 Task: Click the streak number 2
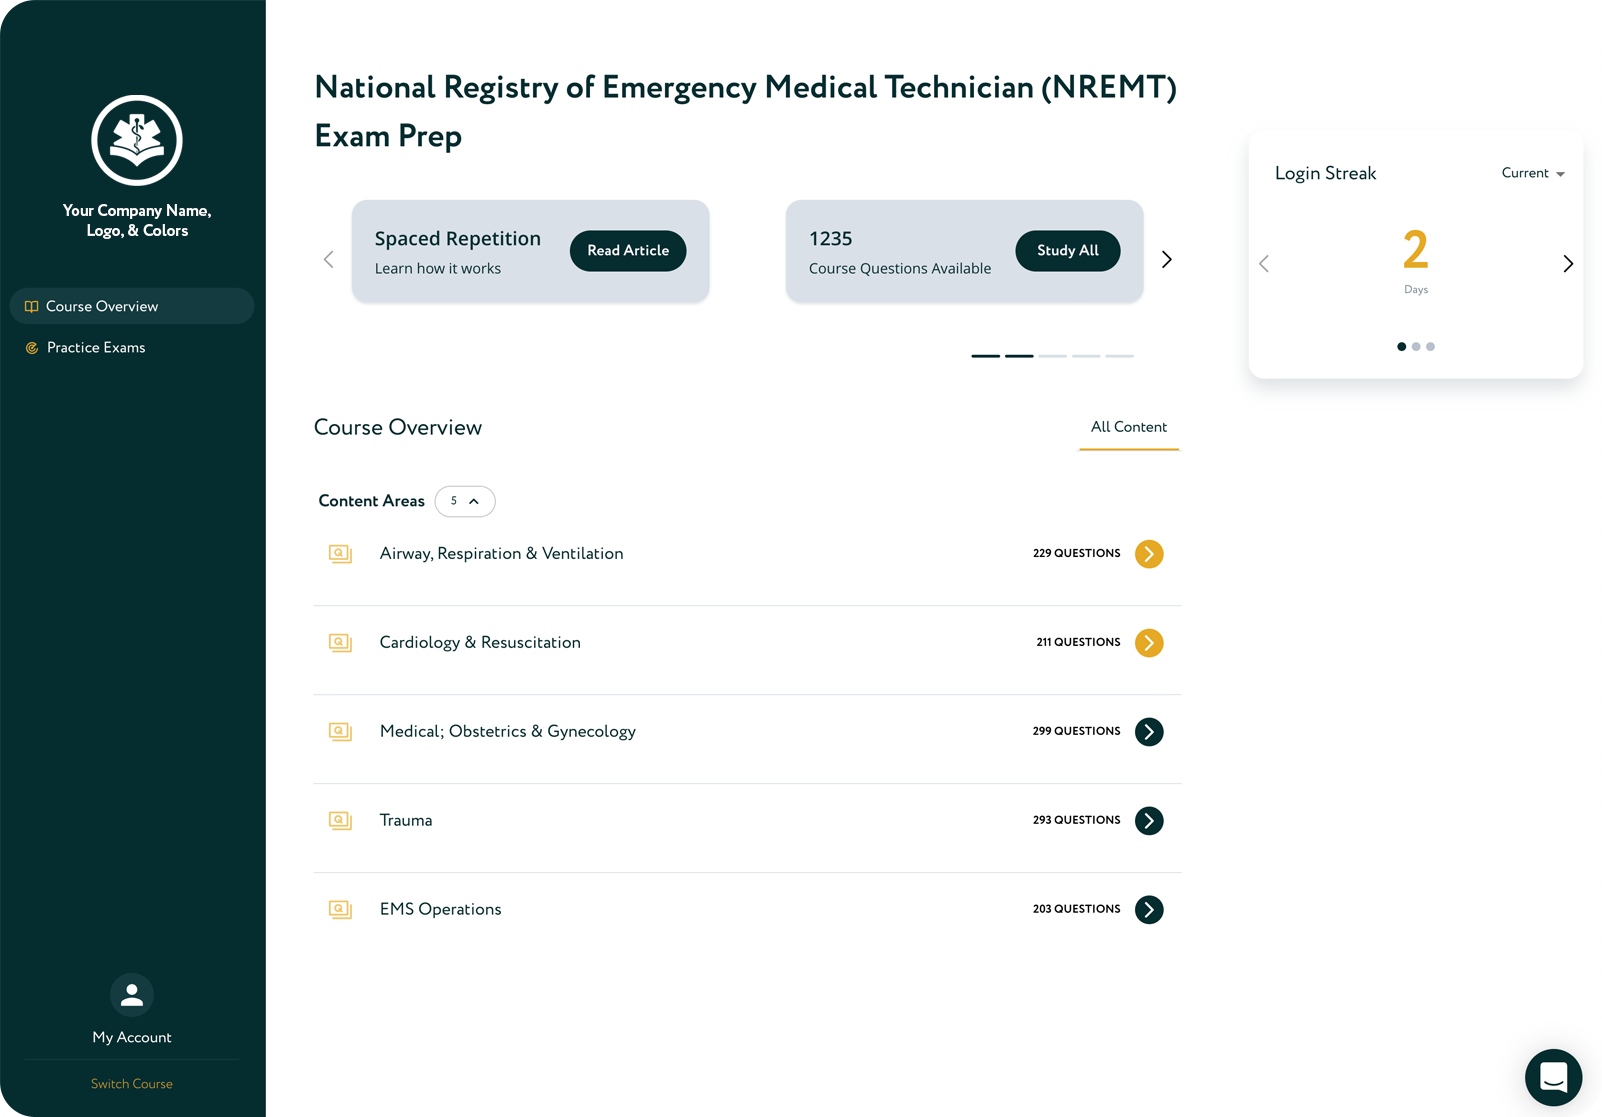1415,250
